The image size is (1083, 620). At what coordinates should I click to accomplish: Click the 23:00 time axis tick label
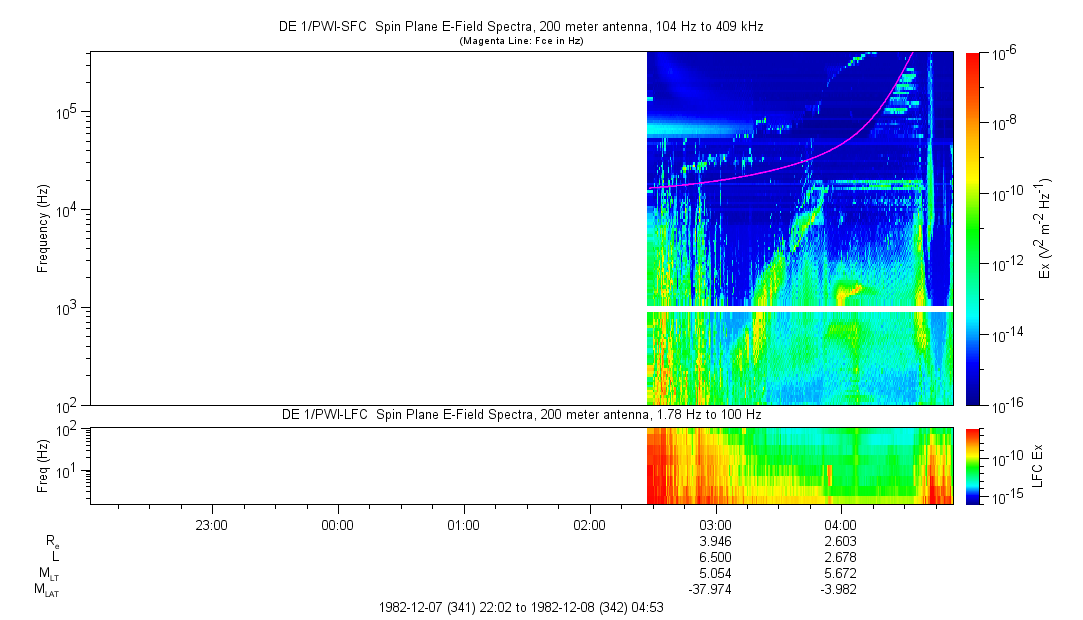(x=212, y=525)
